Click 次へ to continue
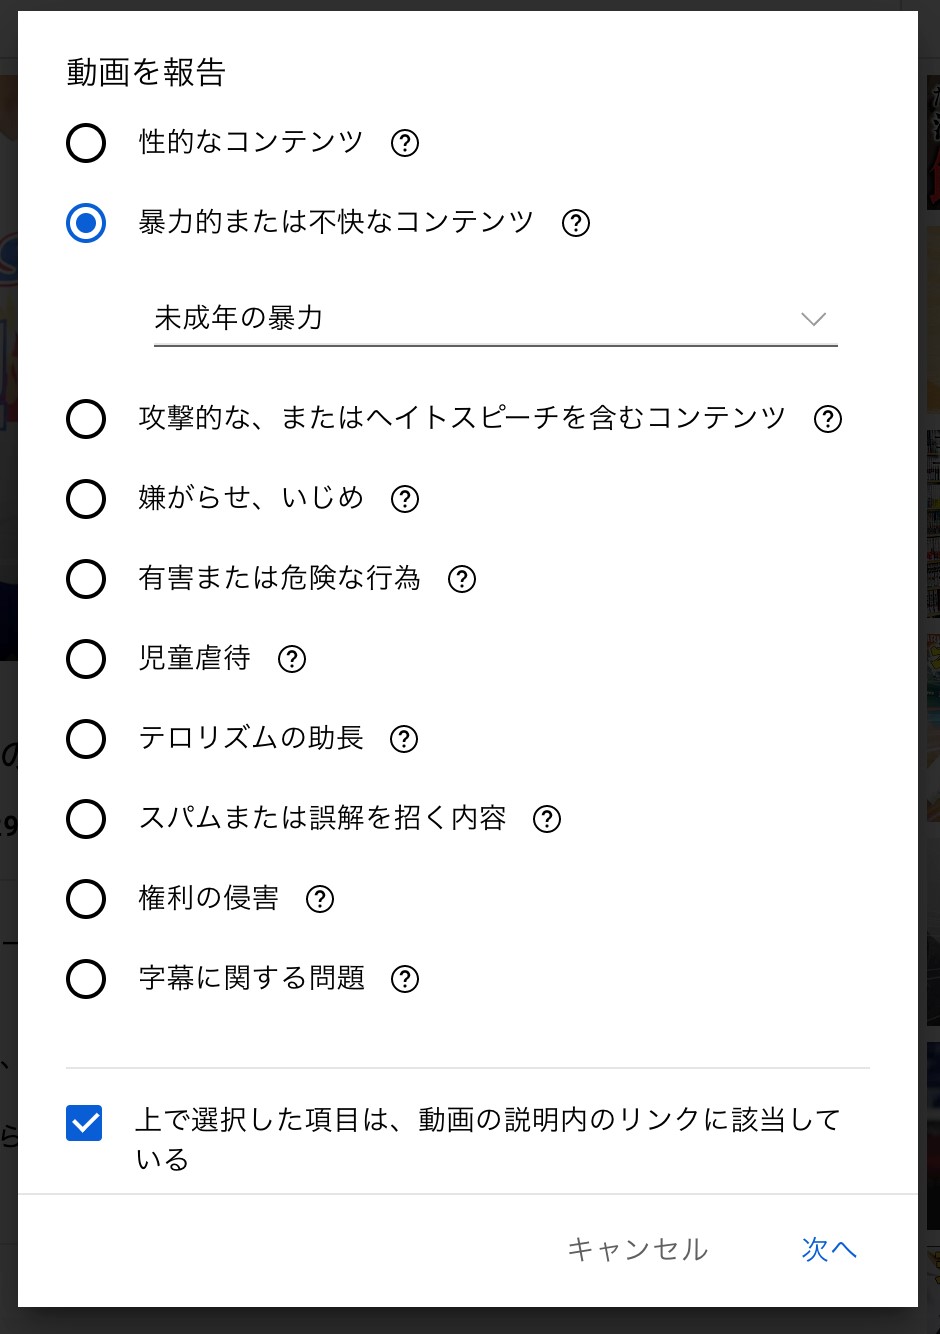 829,1249
